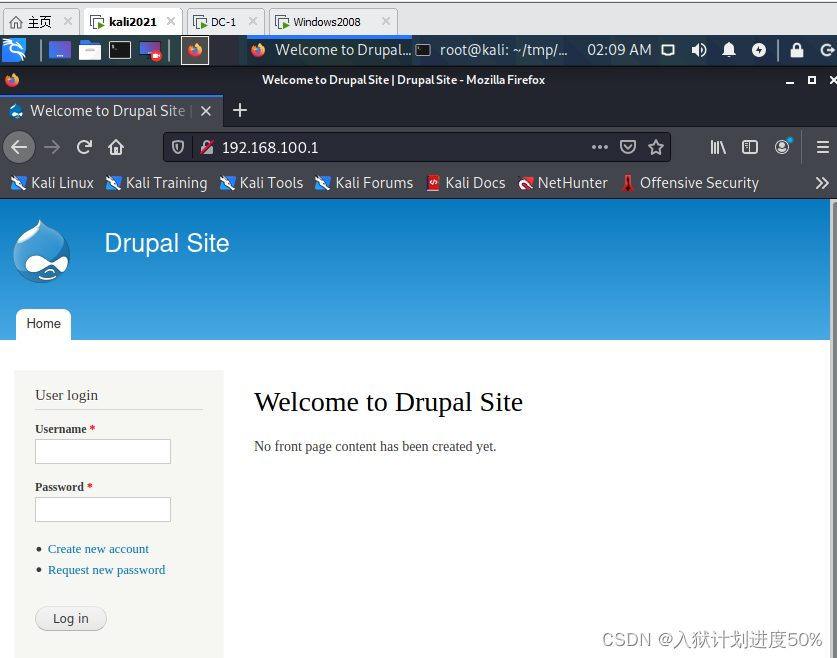The width and height of the screenshot is (837, 658).
Task: Switch to root@kali terminal taskbar window
Action: coord(492,50)
